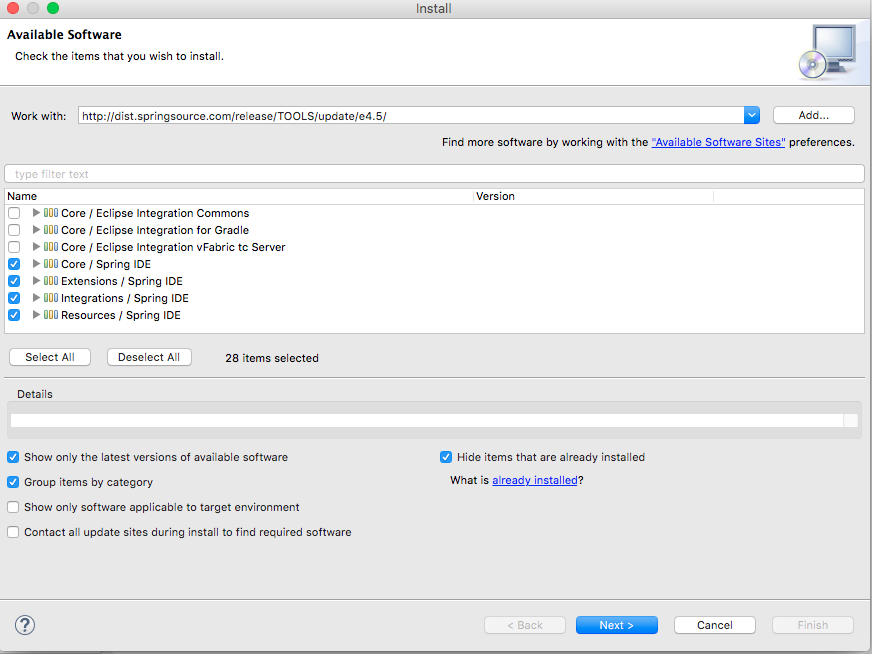Click the category icon for Core / Eclipse Integration vFabric tc Server

51,247
